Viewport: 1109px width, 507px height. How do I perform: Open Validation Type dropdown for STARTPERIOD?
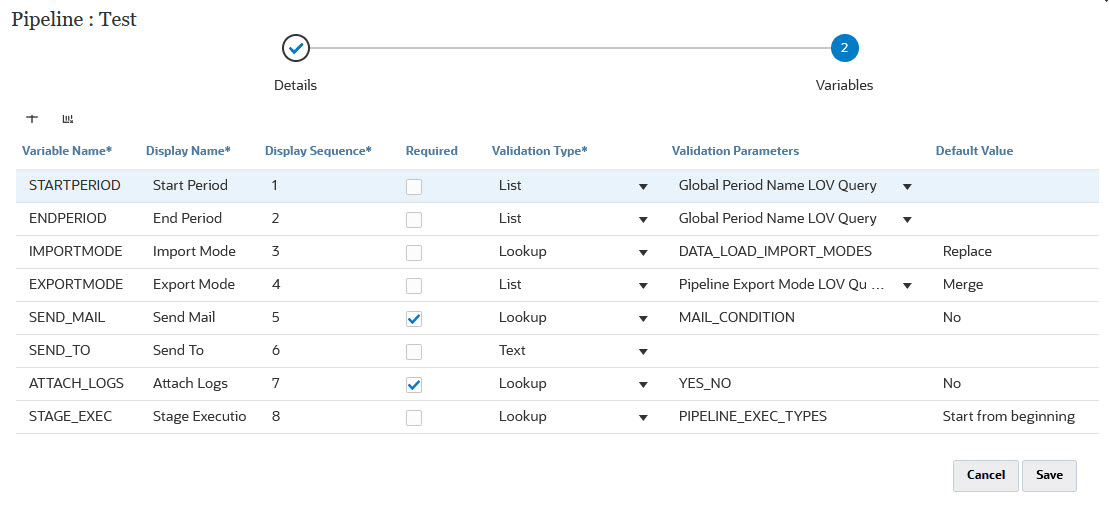(x=643, y=187)
